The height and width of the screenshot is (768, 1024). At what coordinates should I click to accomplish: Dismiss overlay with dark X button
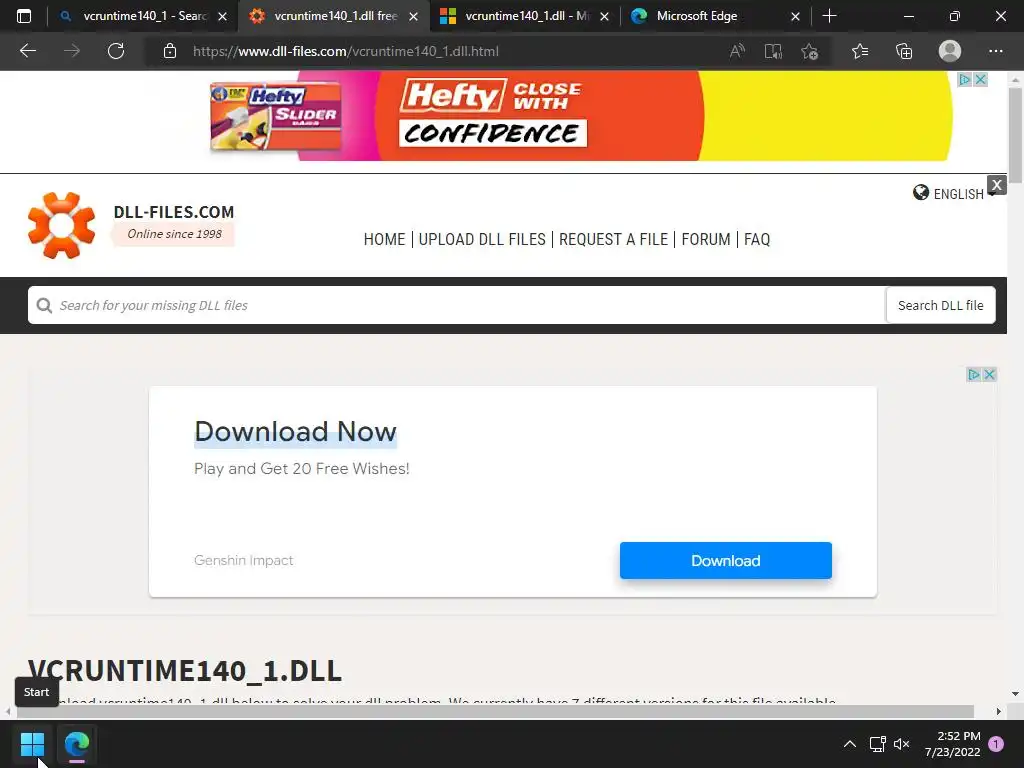click(x=997, y=185)
